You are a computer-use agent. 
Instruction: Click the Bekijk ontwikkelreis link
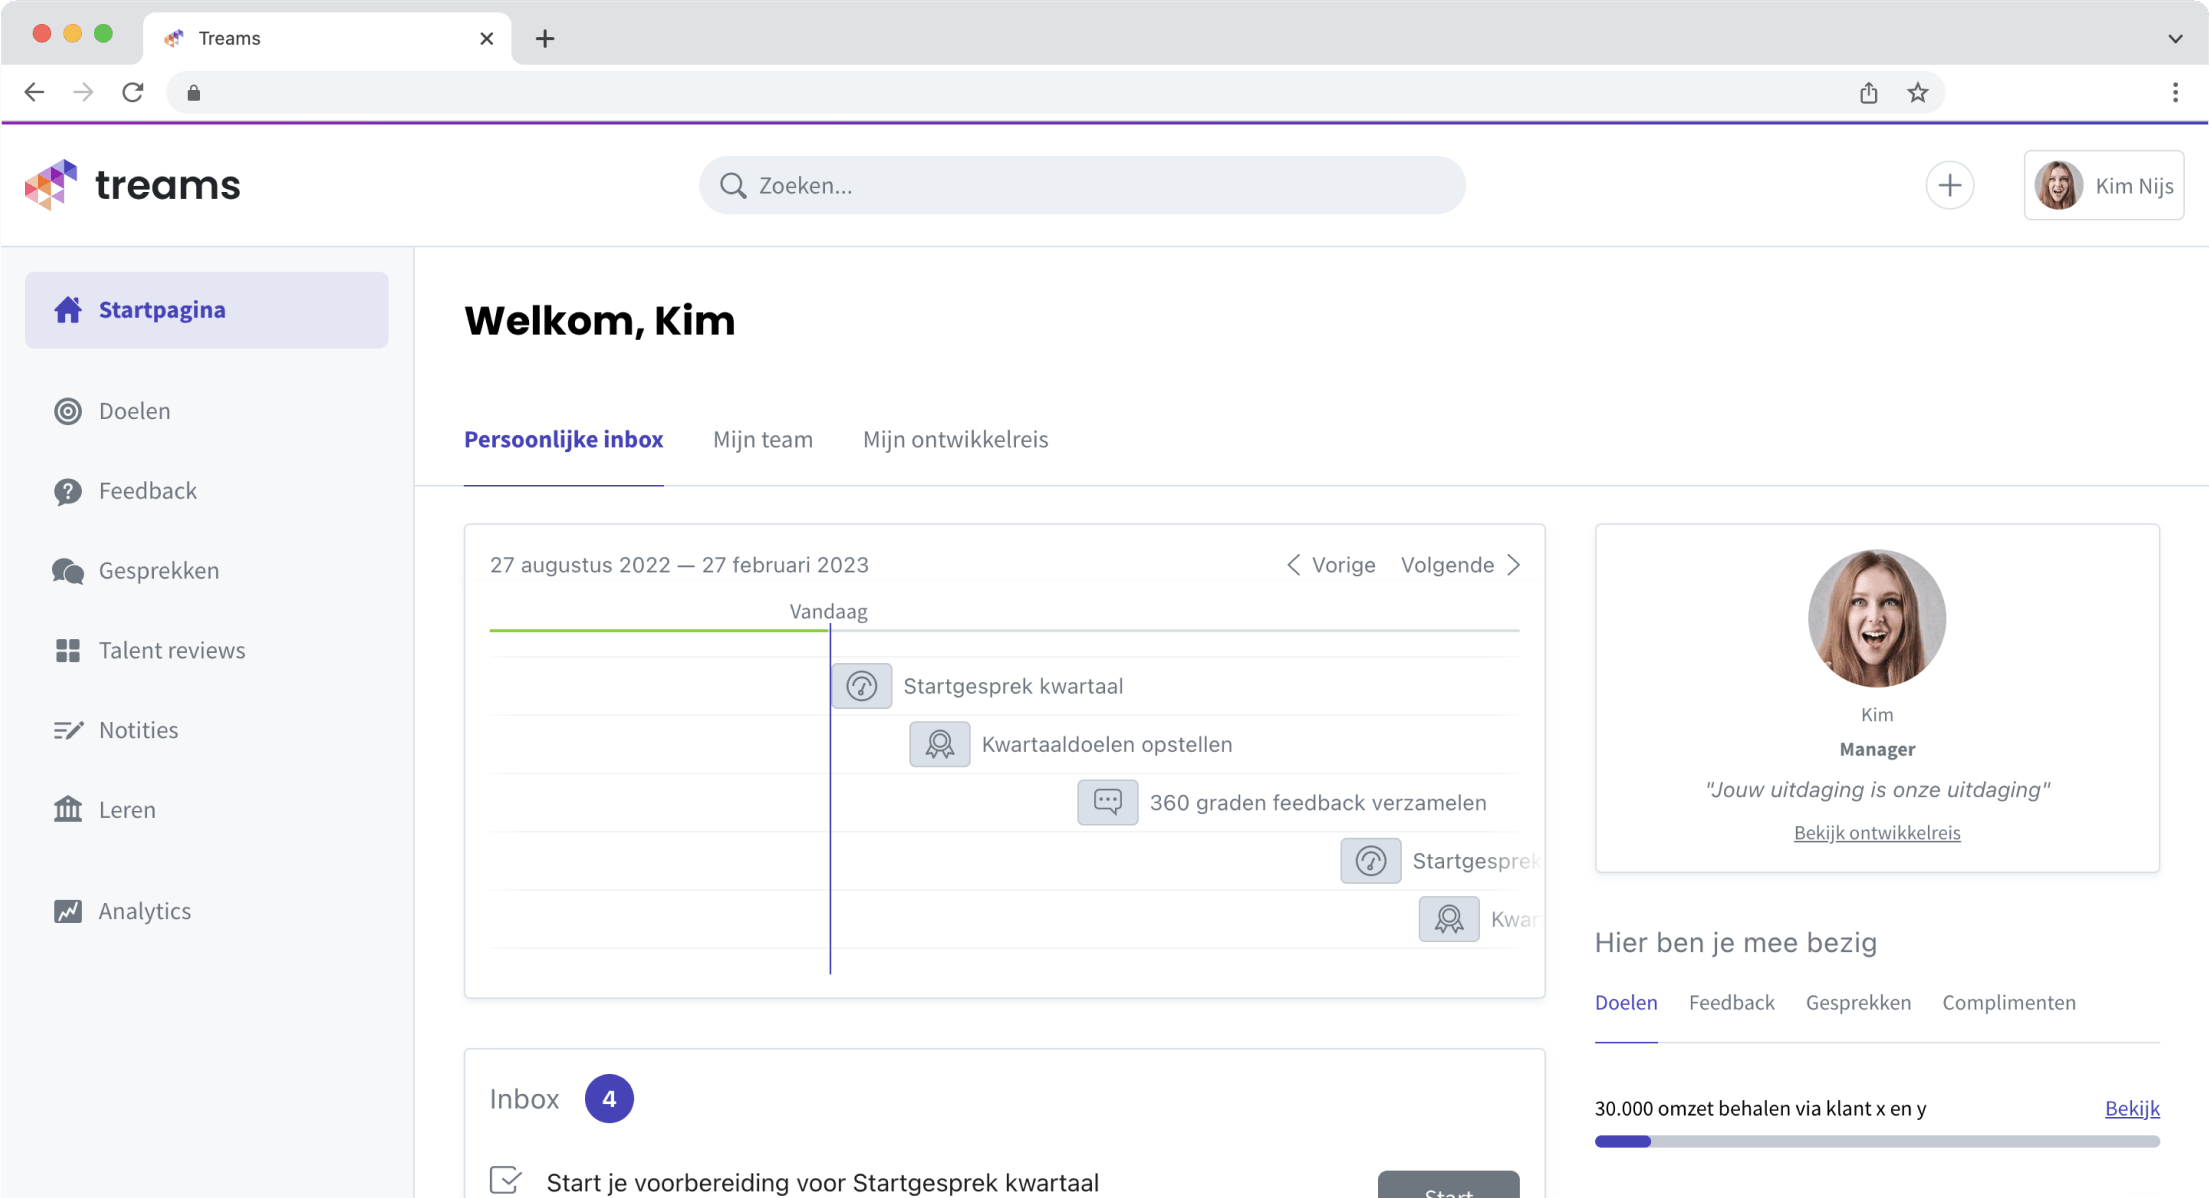(x=1876, y=833)
